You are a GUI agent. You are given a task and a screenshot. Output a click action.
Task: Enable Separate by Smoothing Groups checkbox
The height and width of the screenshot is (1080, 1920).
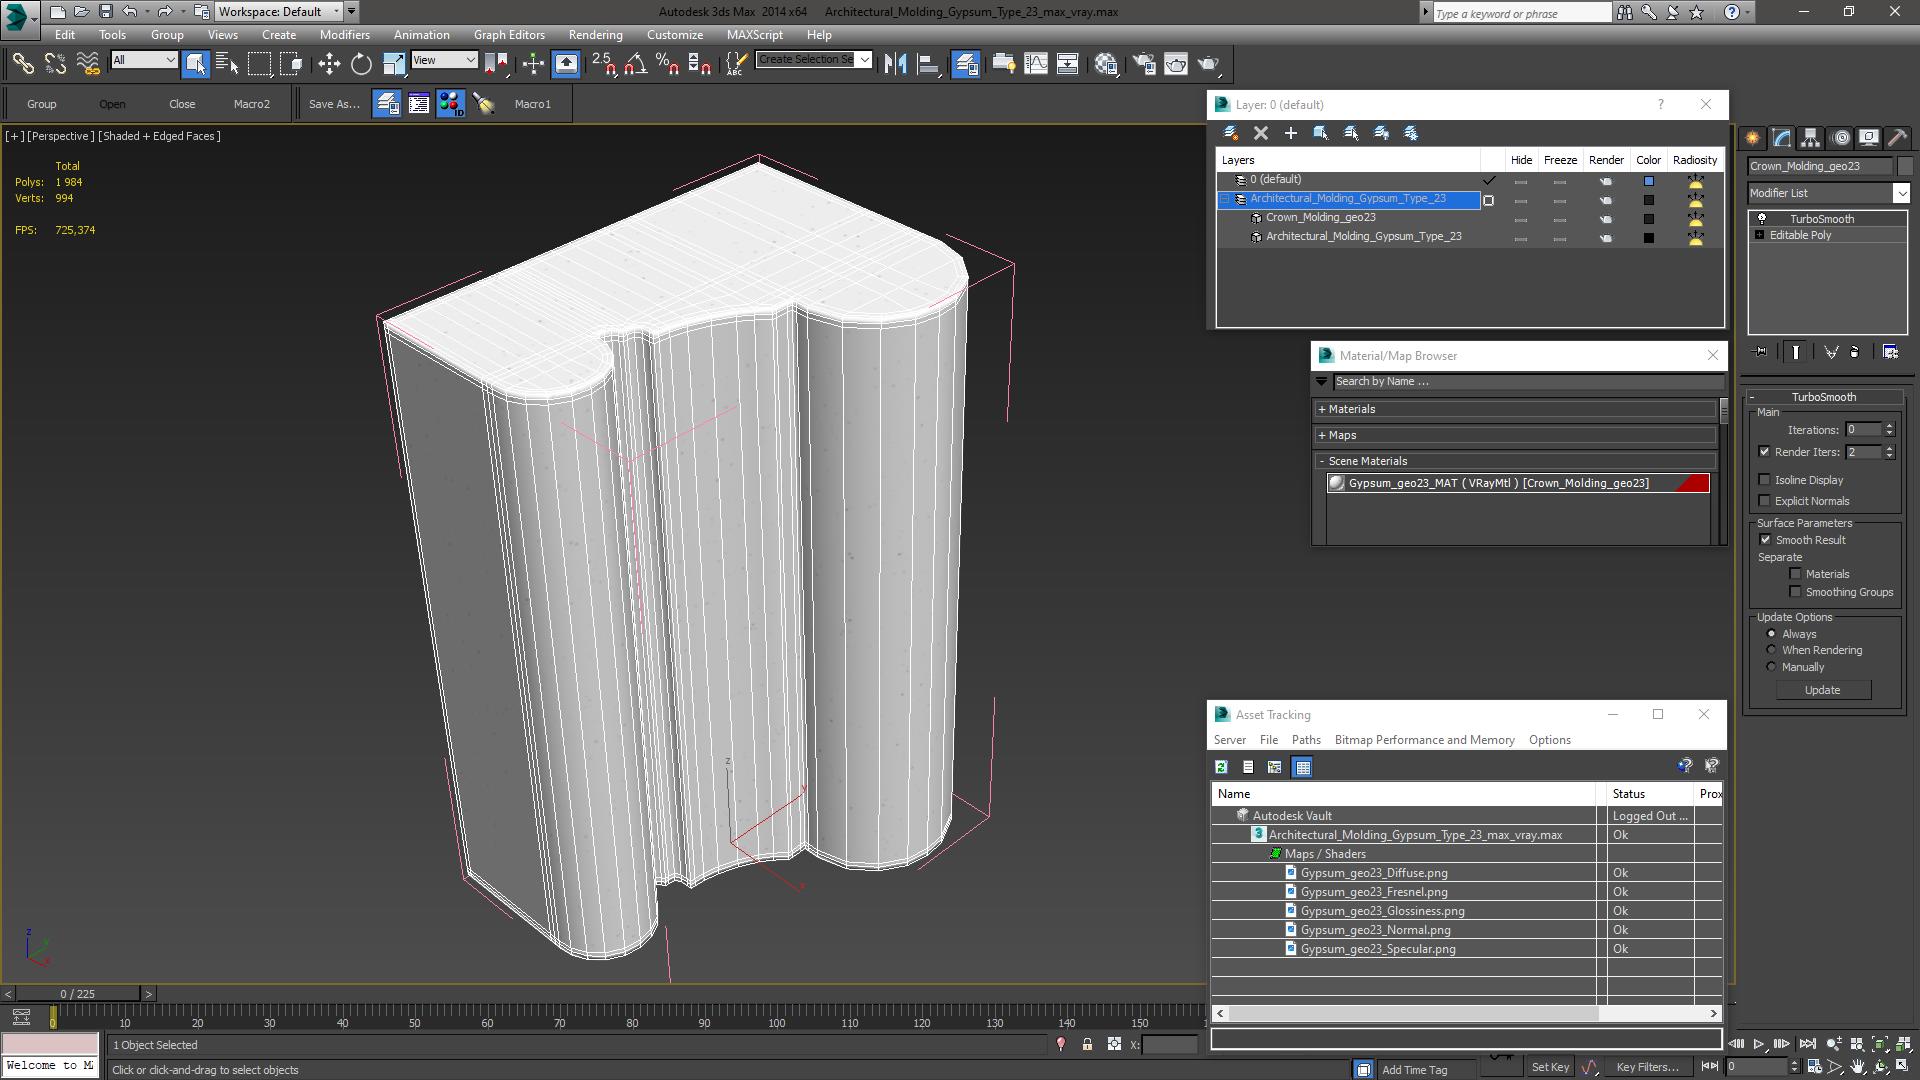coord(1795,592)
